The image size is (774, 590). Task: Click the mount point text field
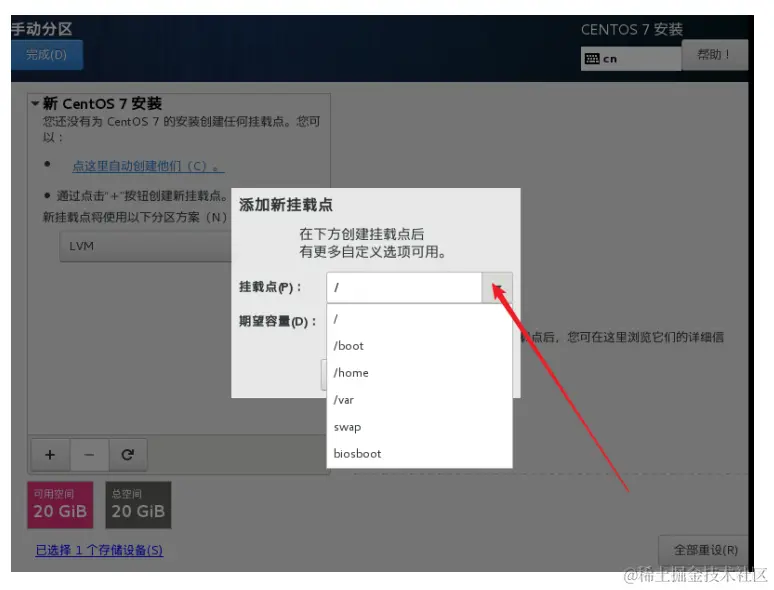[404, 287]
